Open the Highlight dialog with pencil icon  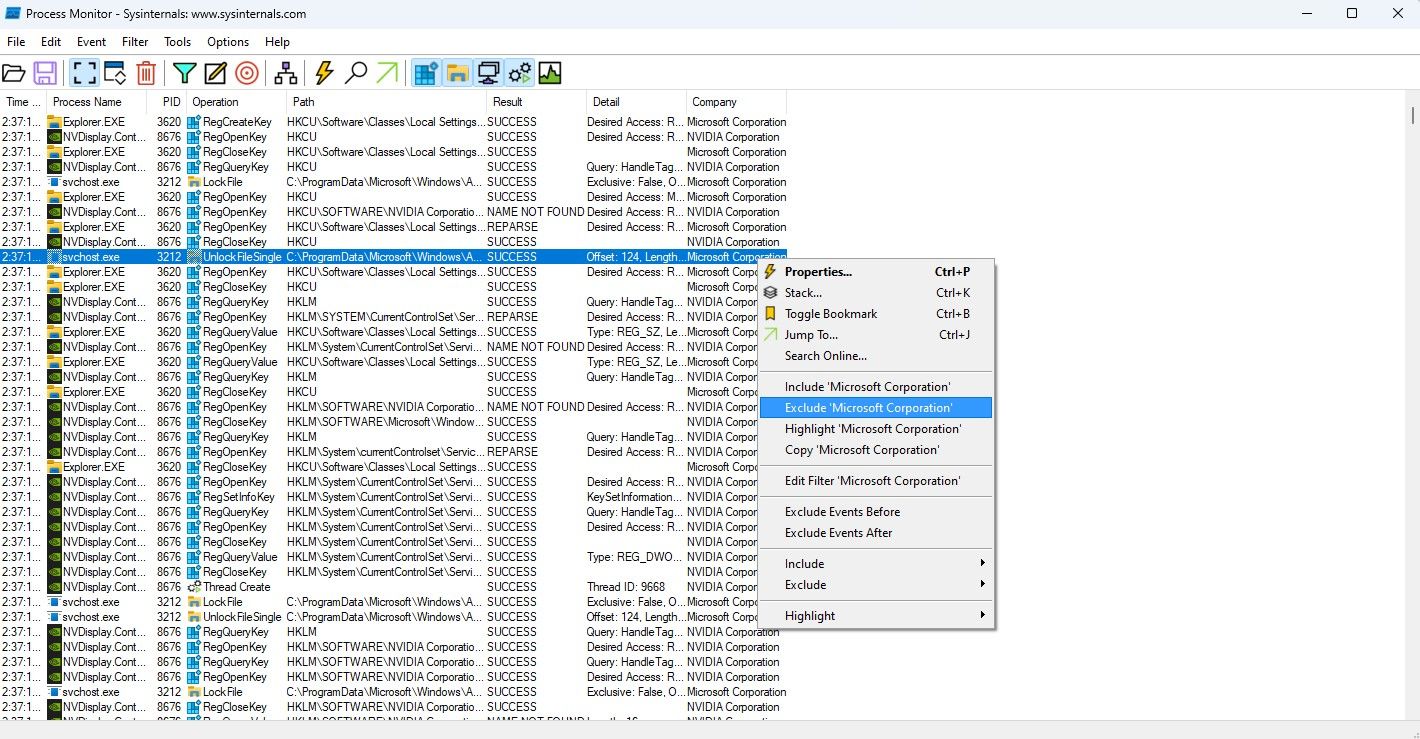214,72
